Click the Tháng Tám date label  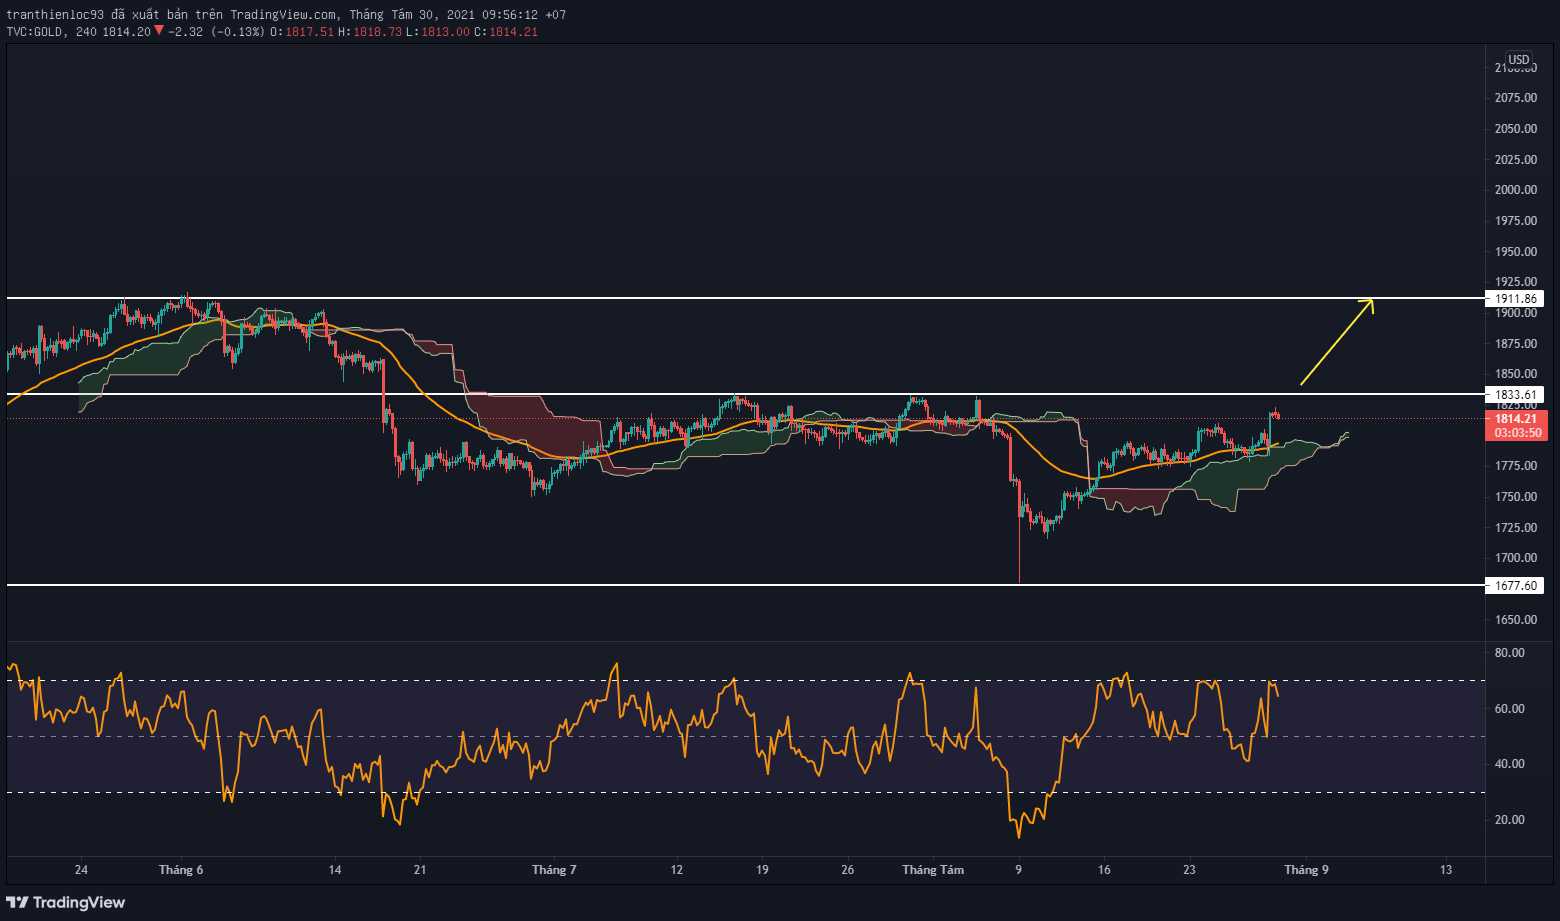pyautogui.click(x=933, y=870)
